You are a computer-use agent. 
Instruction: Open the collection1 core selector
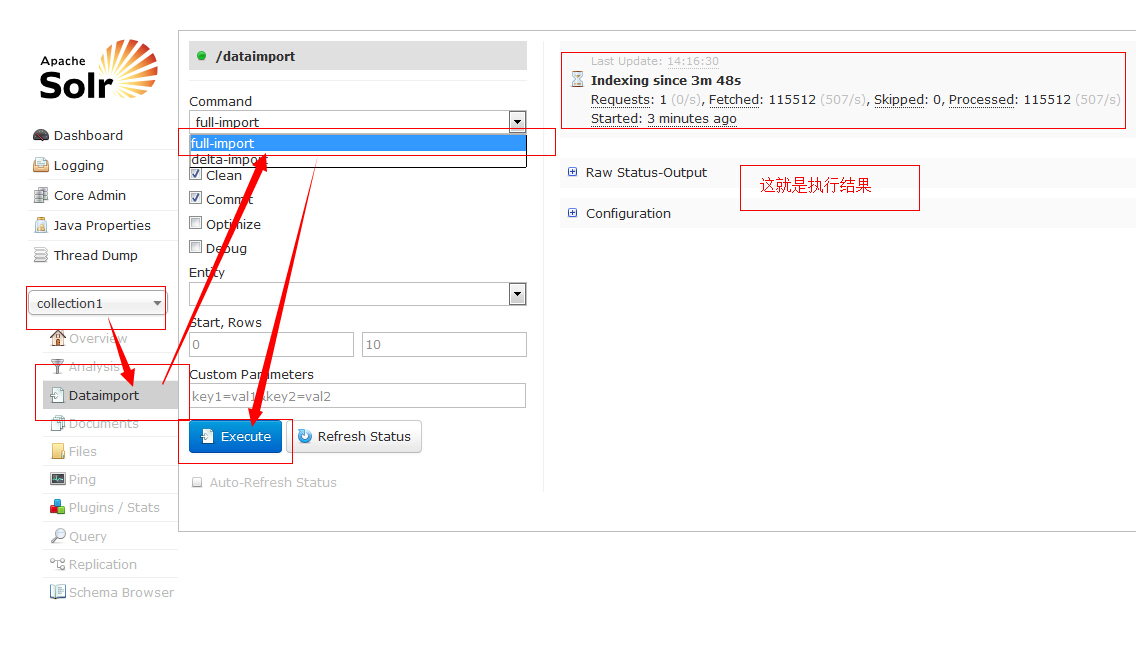[x=97, y=303]
